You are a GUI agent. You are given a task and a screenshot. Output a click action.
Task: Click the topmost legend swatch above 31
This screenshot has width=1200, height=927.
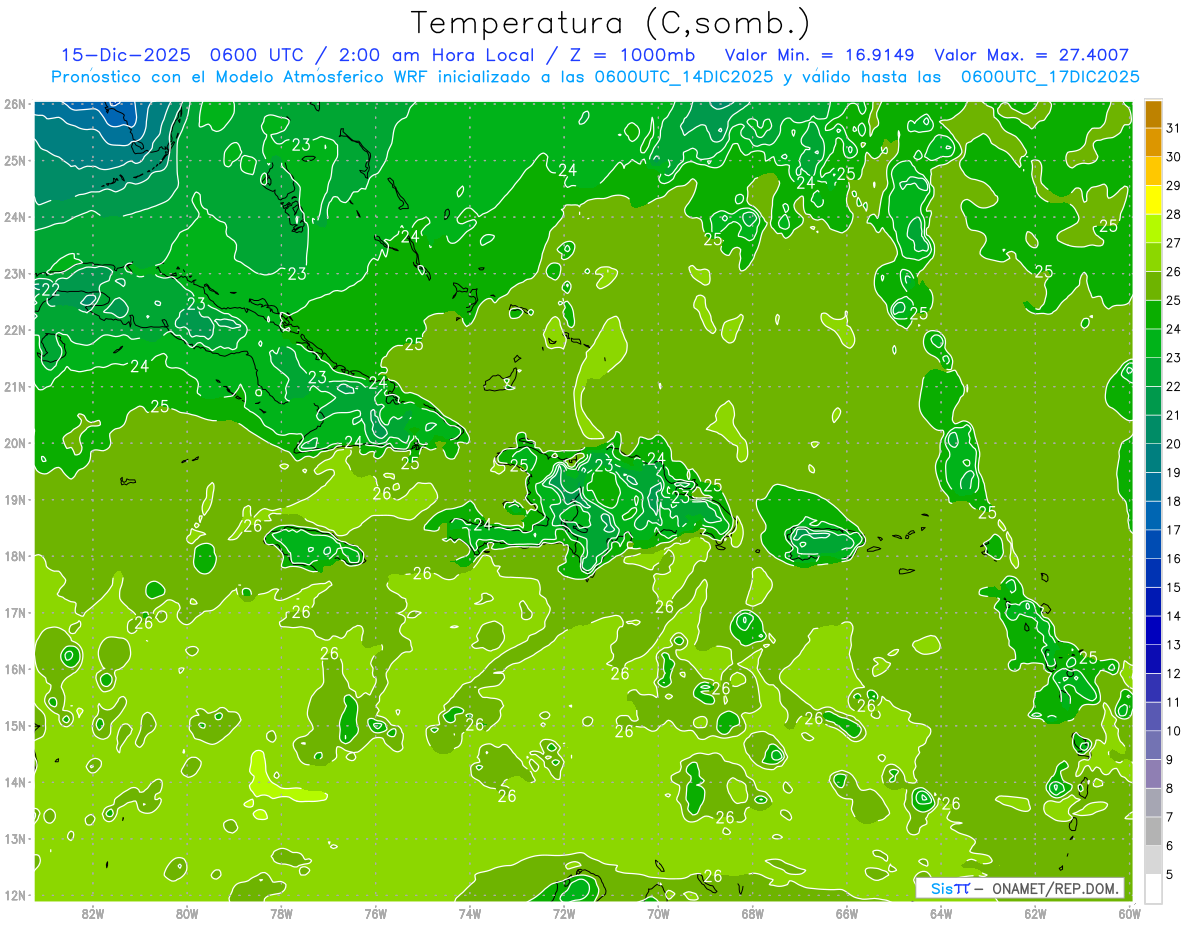1153,114
